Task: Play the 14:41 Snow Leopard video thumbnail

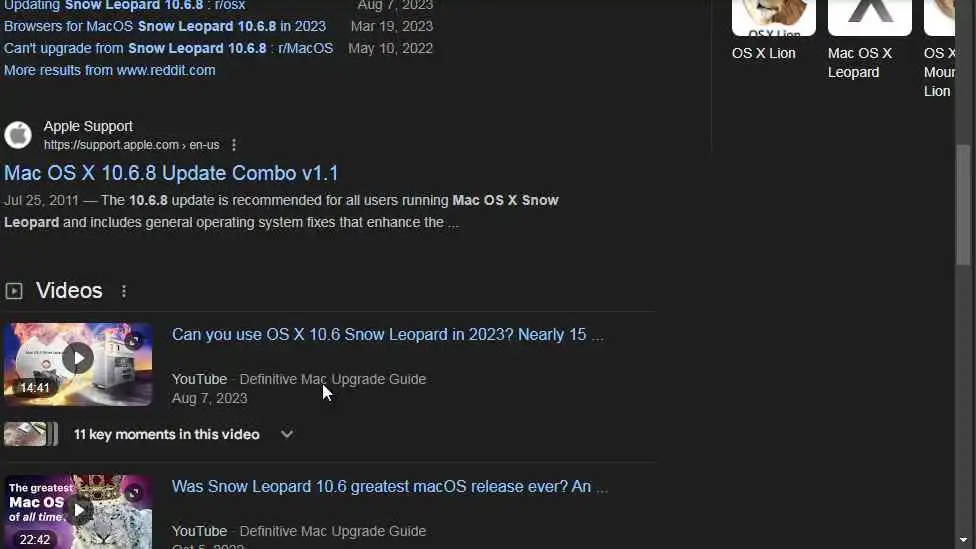Action: tap(78, 364)
